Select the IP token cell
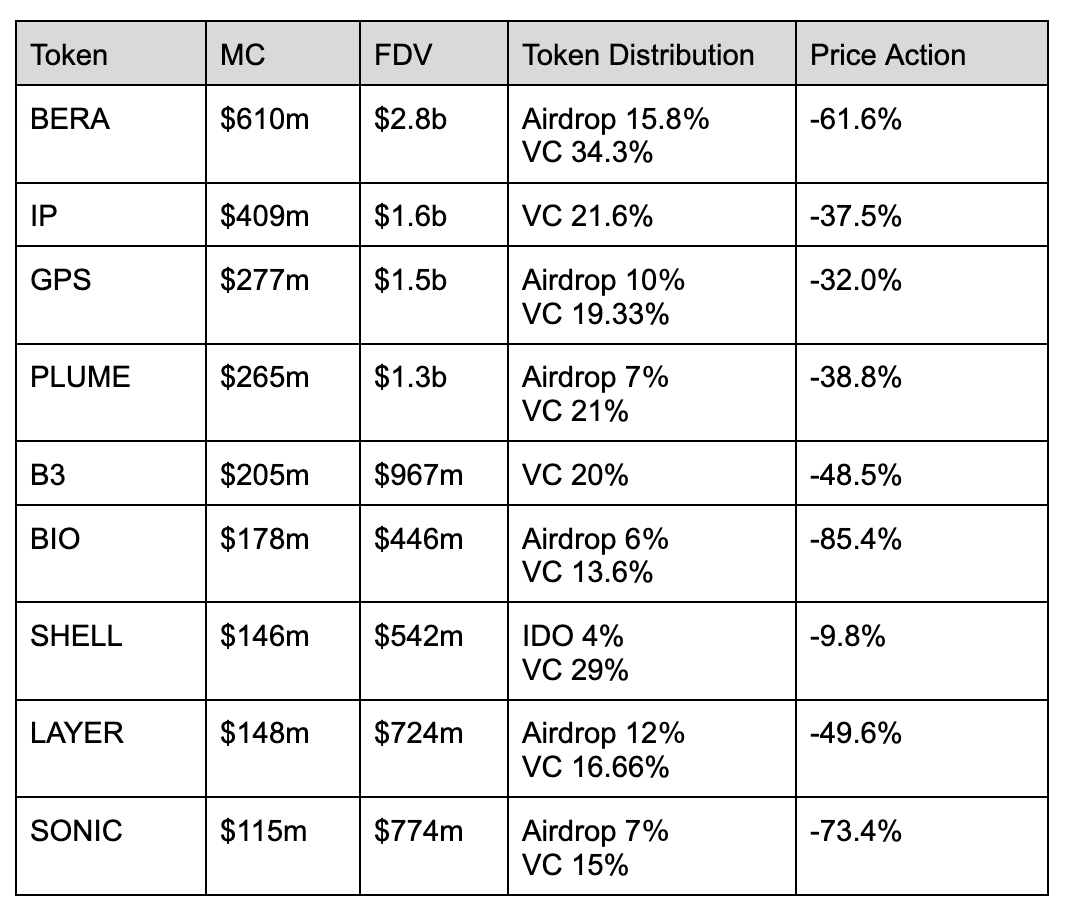1074x918 pixels. (x=46, y=215)
